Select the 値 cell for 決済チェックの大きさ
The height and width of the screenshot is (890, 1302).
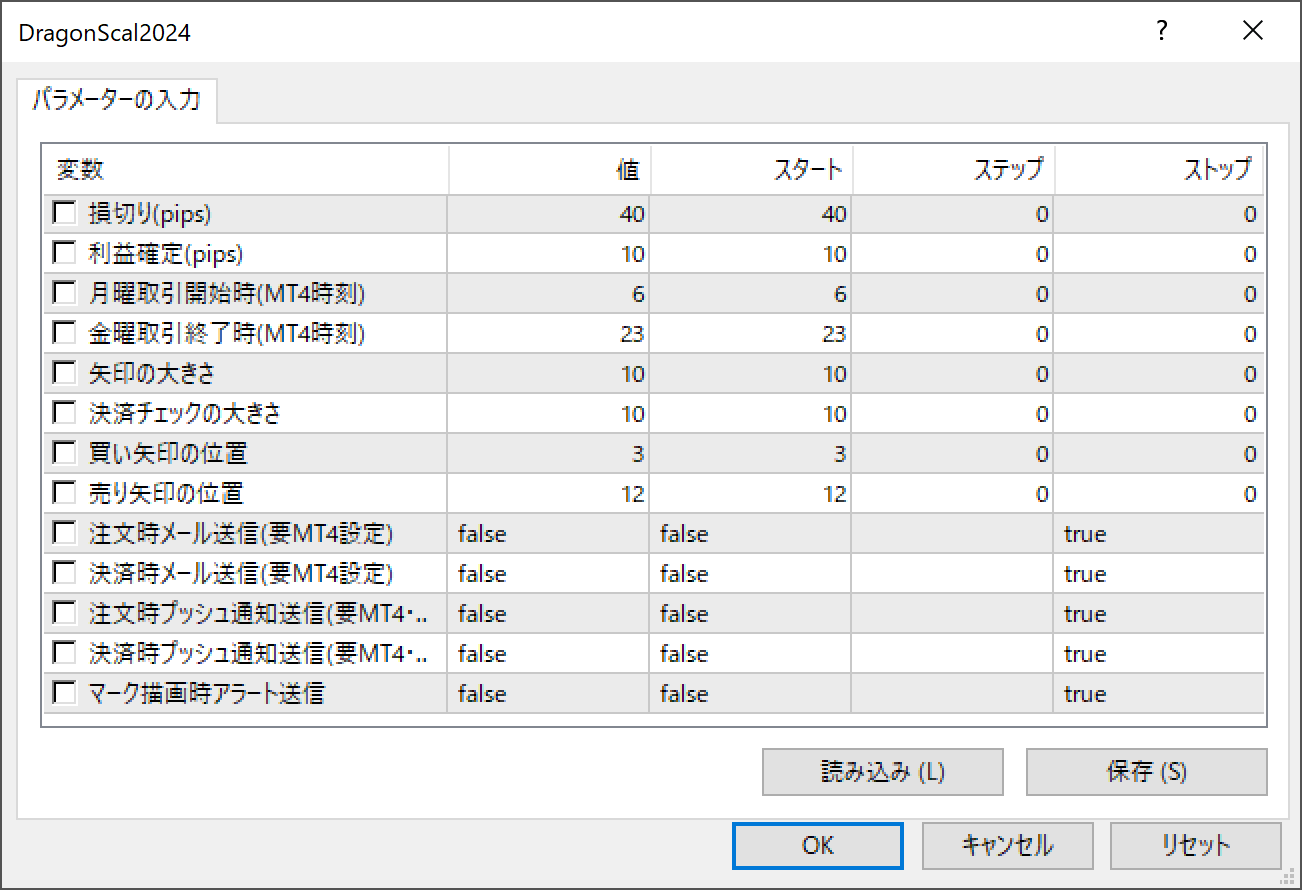pos(549,413)
